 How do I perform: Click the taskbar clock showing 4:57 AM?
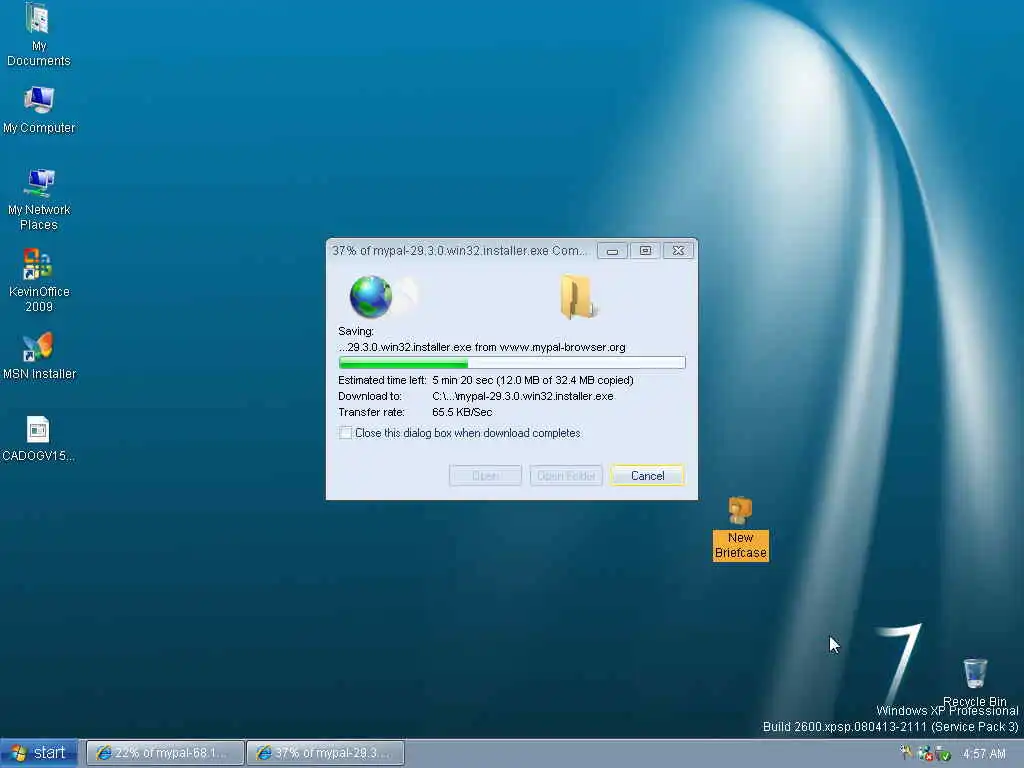click(984, 754)
